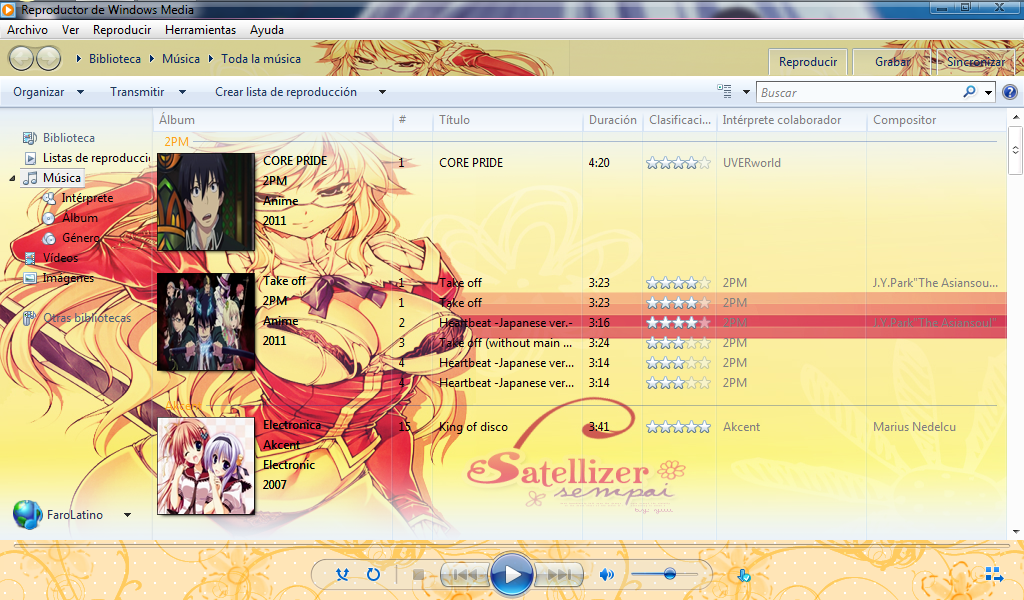Expand the breadcrumb arrow before Música
This screenshot has width=1024, height=600.
tap(152, 59)
